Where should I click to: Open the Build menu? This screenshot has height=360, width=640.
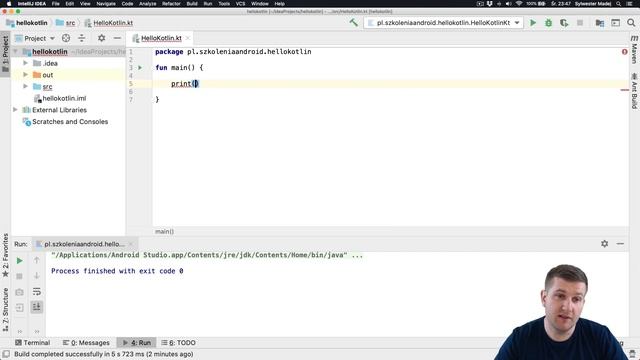(192, 4)
